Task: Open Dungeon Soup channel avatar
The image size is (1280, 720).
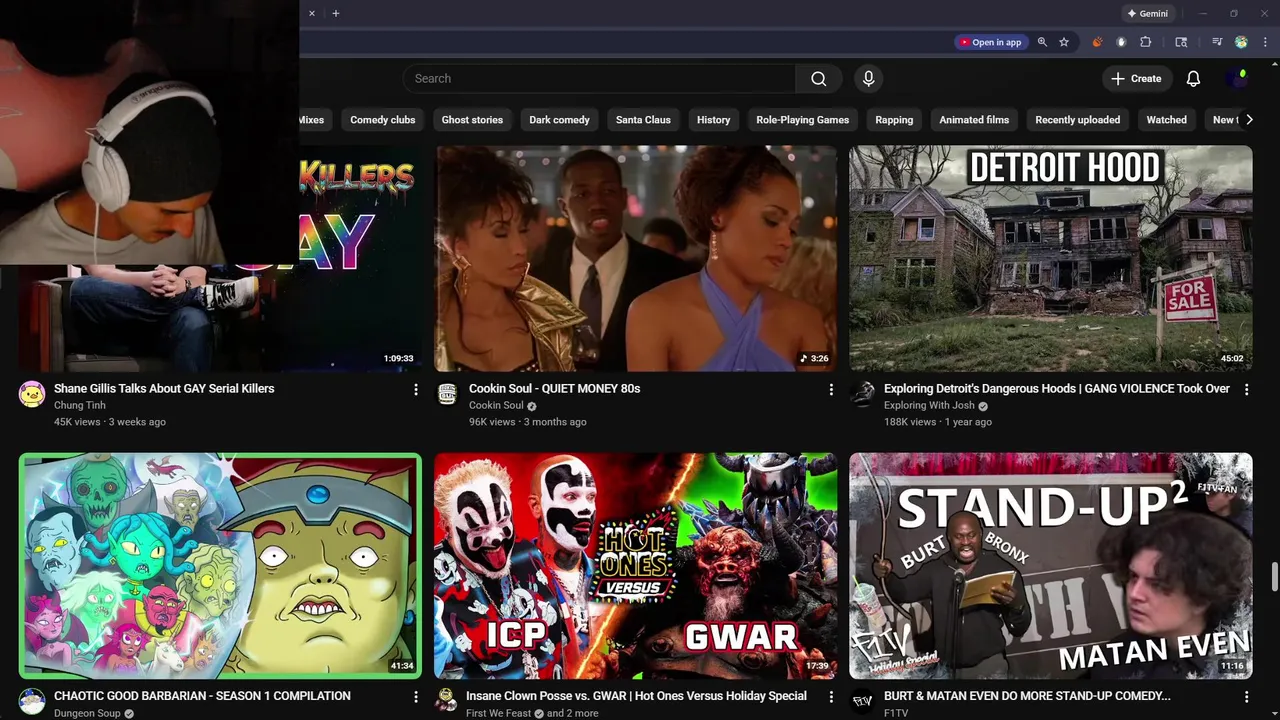Action: click(32, 701)
